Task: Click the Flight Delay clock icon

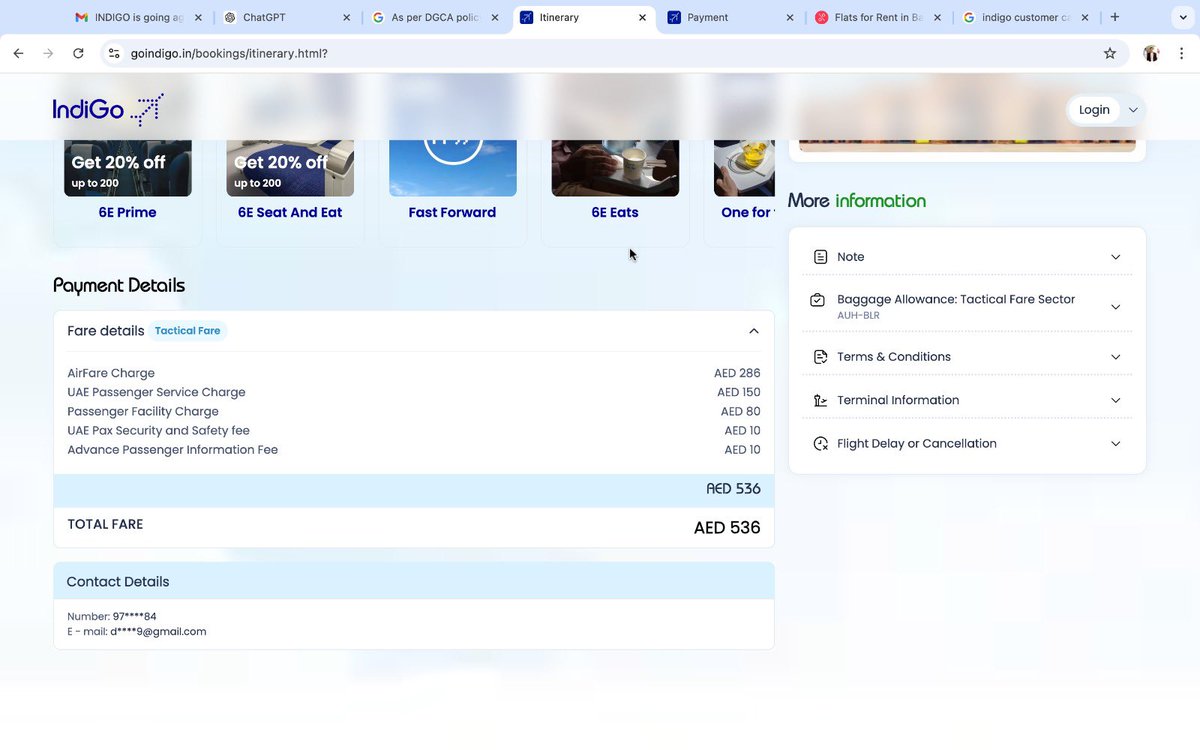Action: click(820, 443)
